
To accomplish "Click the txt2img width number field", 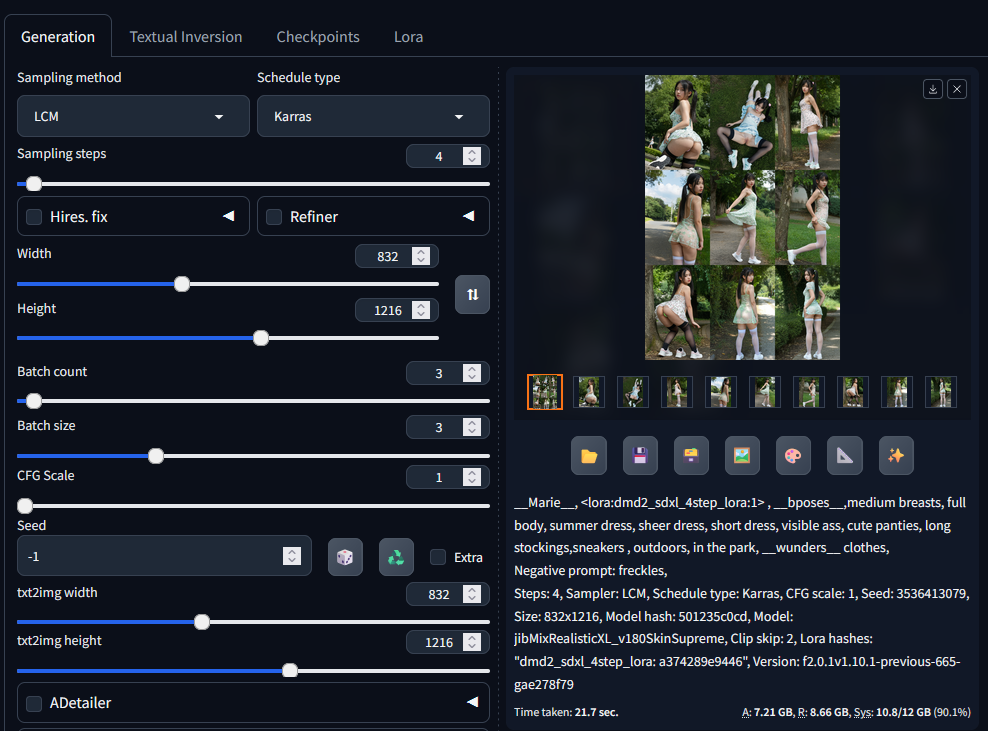I will tap(447, 594).
